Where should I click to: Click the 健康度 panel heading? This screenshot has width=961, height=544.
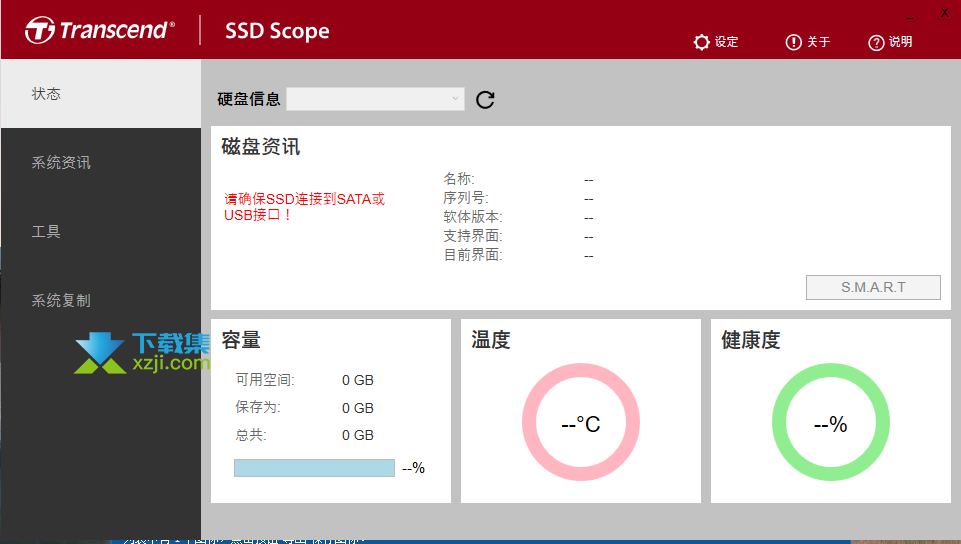pos(751,340)
